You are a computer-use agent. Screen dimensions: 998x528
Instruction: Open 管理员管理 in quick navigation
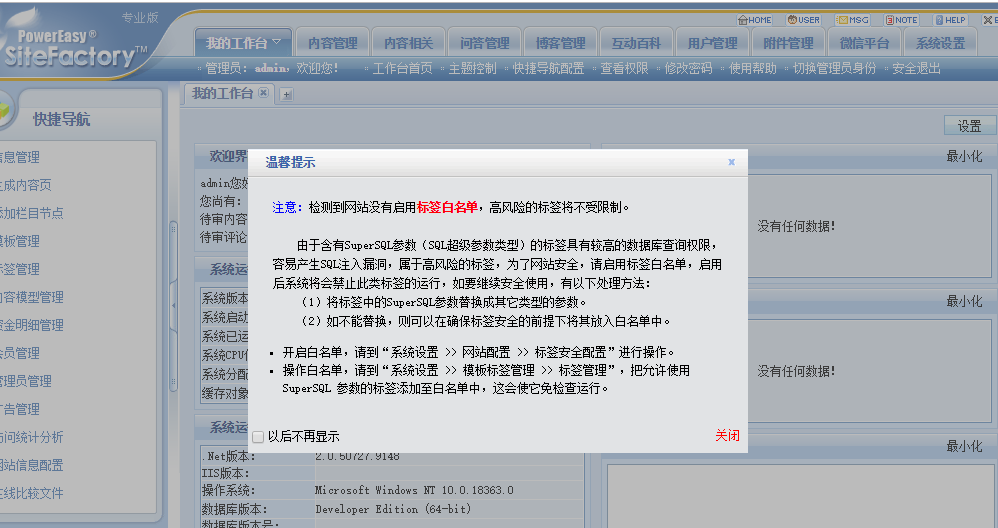click(26, 381)
